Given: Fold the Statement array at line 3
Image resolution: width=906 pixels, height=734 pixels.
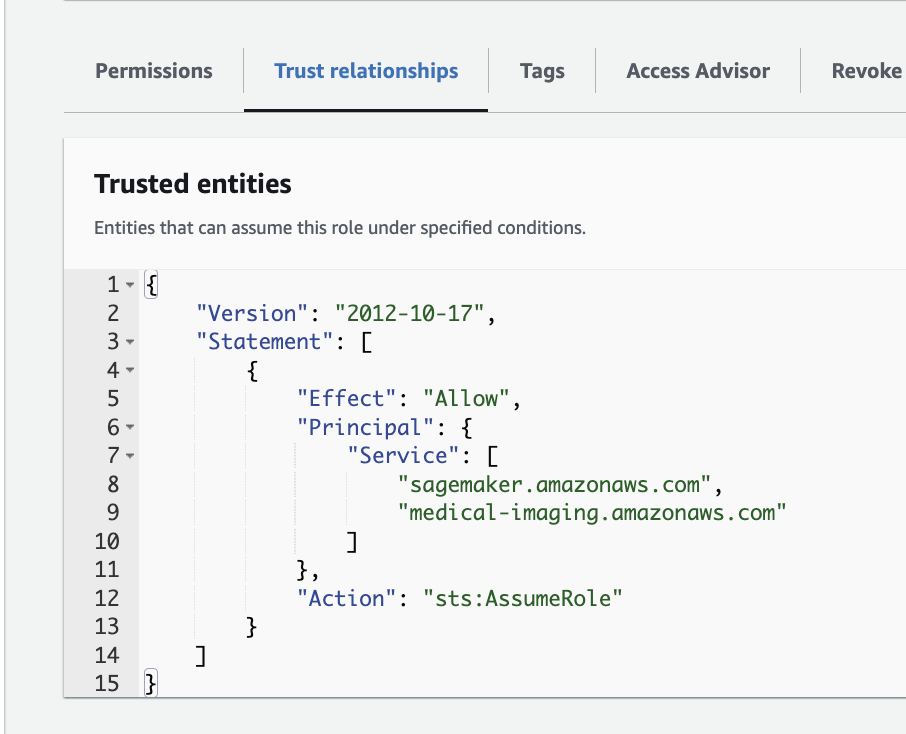Looking at the screenshot, I should [x=130, y=342].
